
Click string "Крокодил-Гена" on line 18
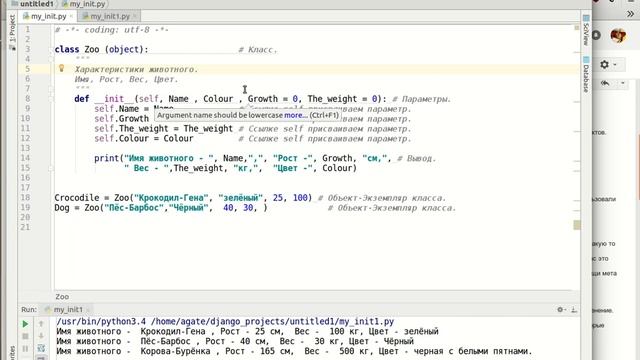tap(171, 198)
